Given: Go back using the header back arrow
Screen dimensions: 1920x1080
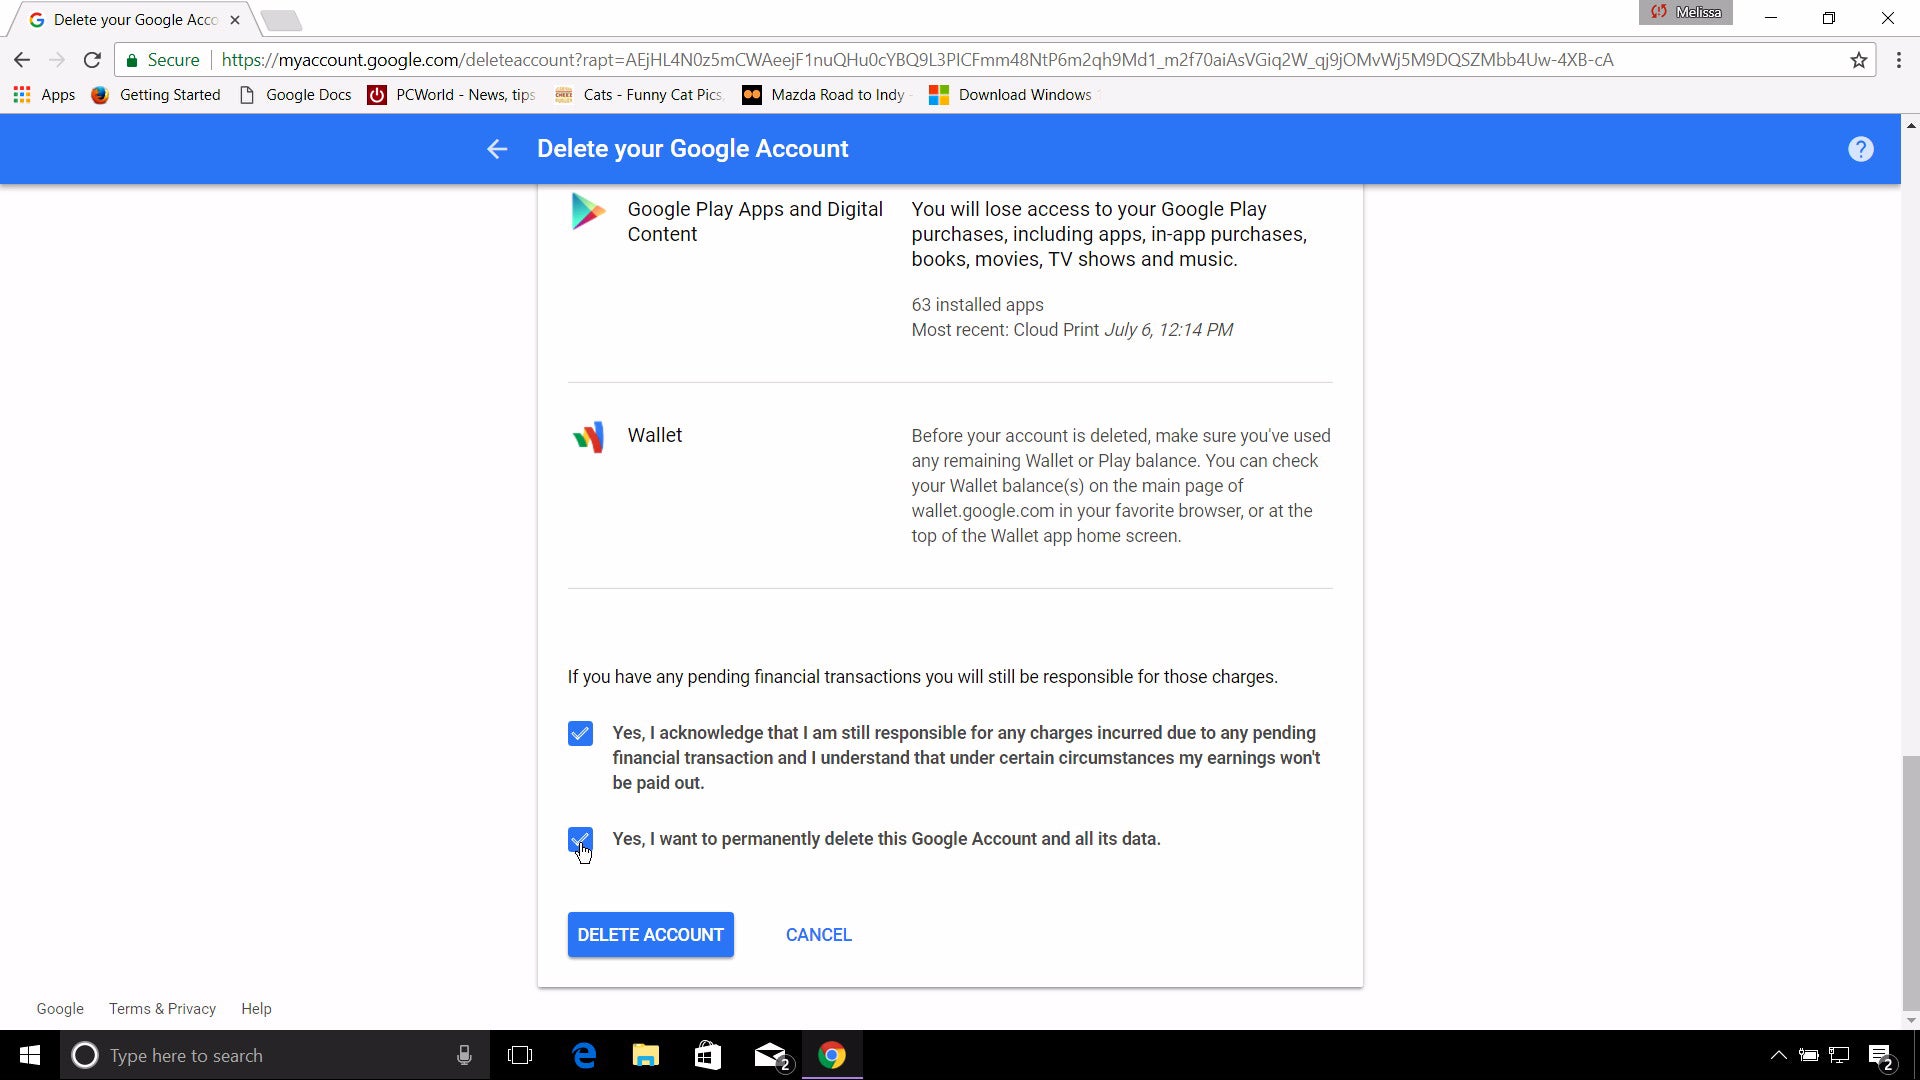Looking at the screenshot, I should [497, 149].
